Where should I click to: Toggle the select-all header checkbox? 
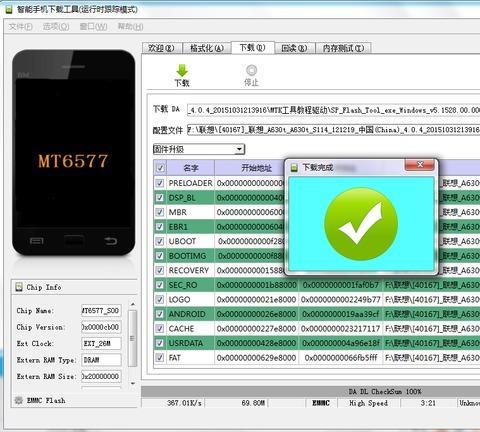[160, 168]
